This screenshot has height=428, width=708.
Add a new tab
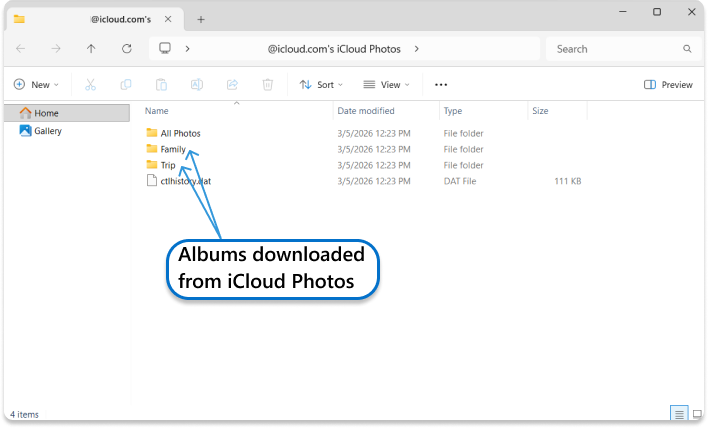tap(201, 19)
